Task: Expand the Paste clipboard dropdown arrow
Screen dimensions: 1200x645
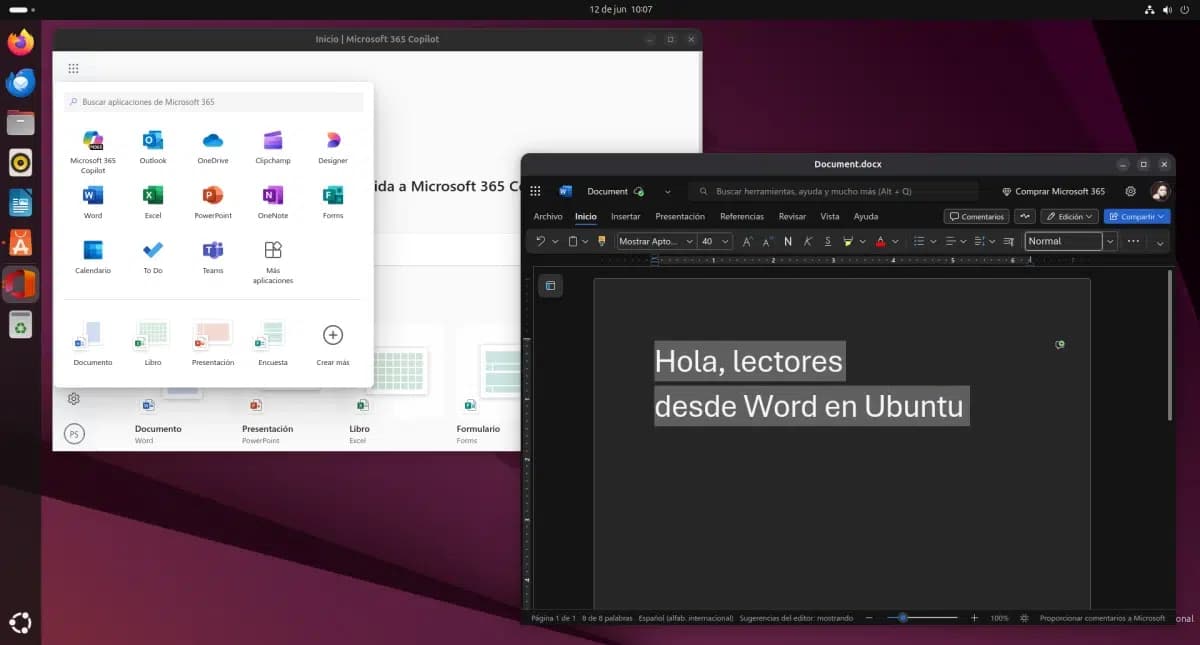Action: tap(586, 241)
